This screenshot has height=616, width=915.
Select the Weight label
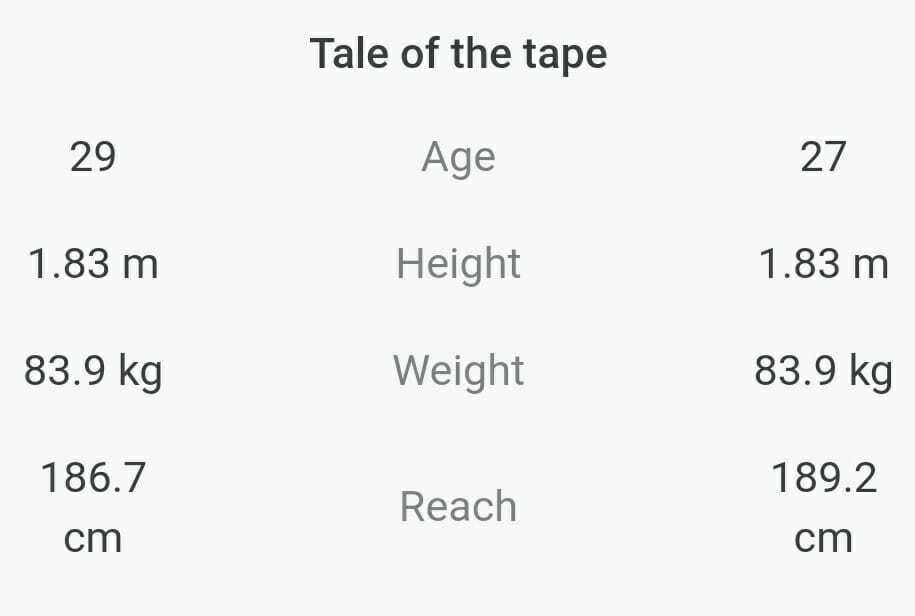click(x=459, y=371)
